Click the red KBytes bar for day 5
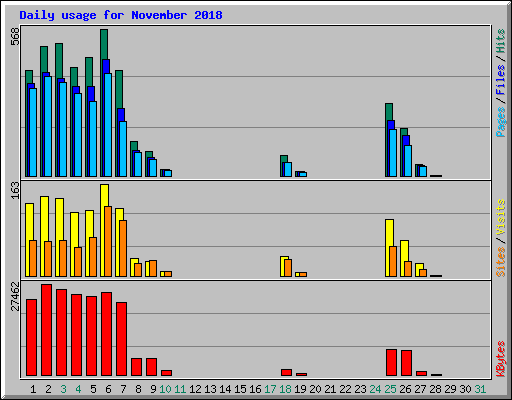The width and height of the screenshot is (512, 400). (91, 336)
